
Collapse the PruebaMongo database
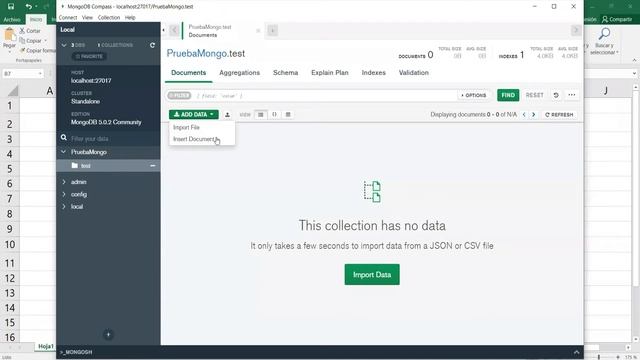click(x=64, y=152)
